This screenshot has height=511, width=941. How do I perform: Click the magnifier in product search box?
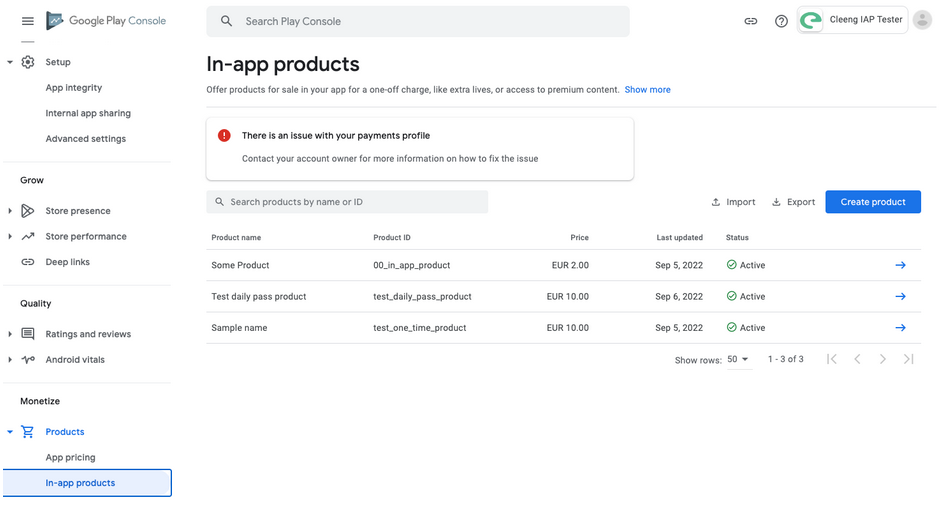[220, 202]
